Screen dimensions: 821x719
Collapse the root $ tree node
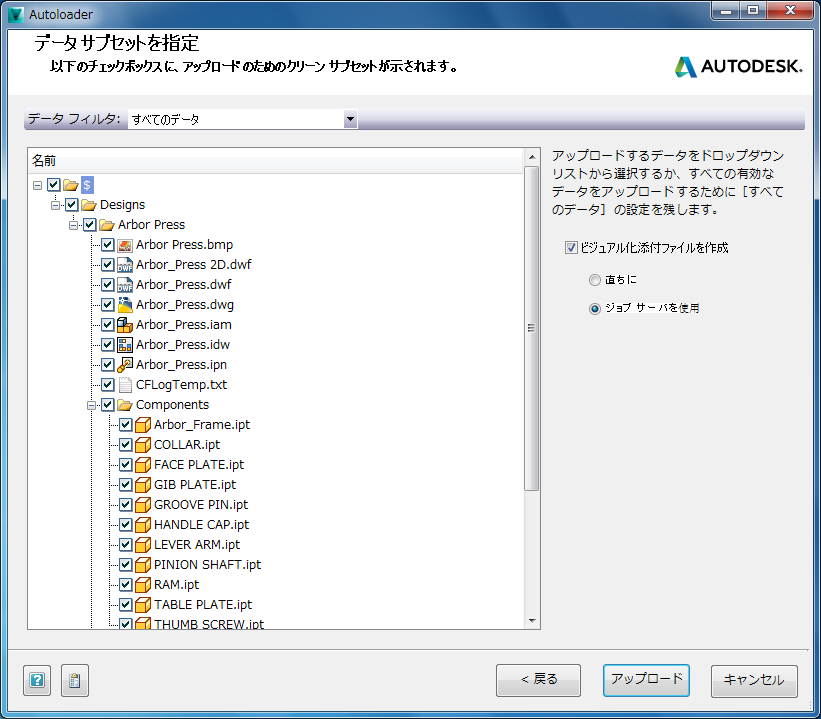[37, 185]
